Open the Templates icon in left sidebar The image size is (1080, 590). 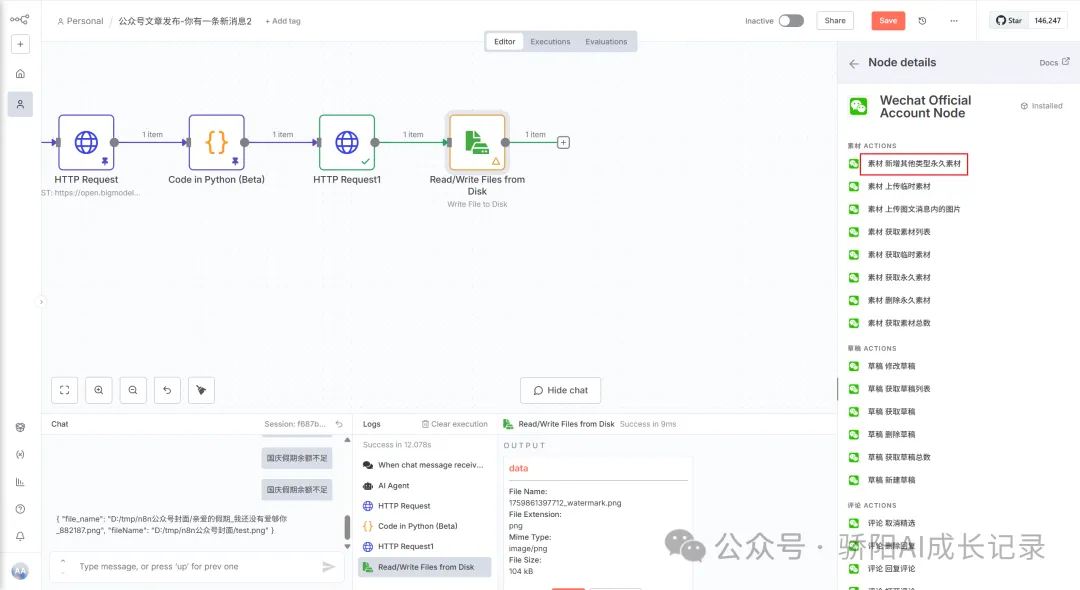(x=20, y=428)
